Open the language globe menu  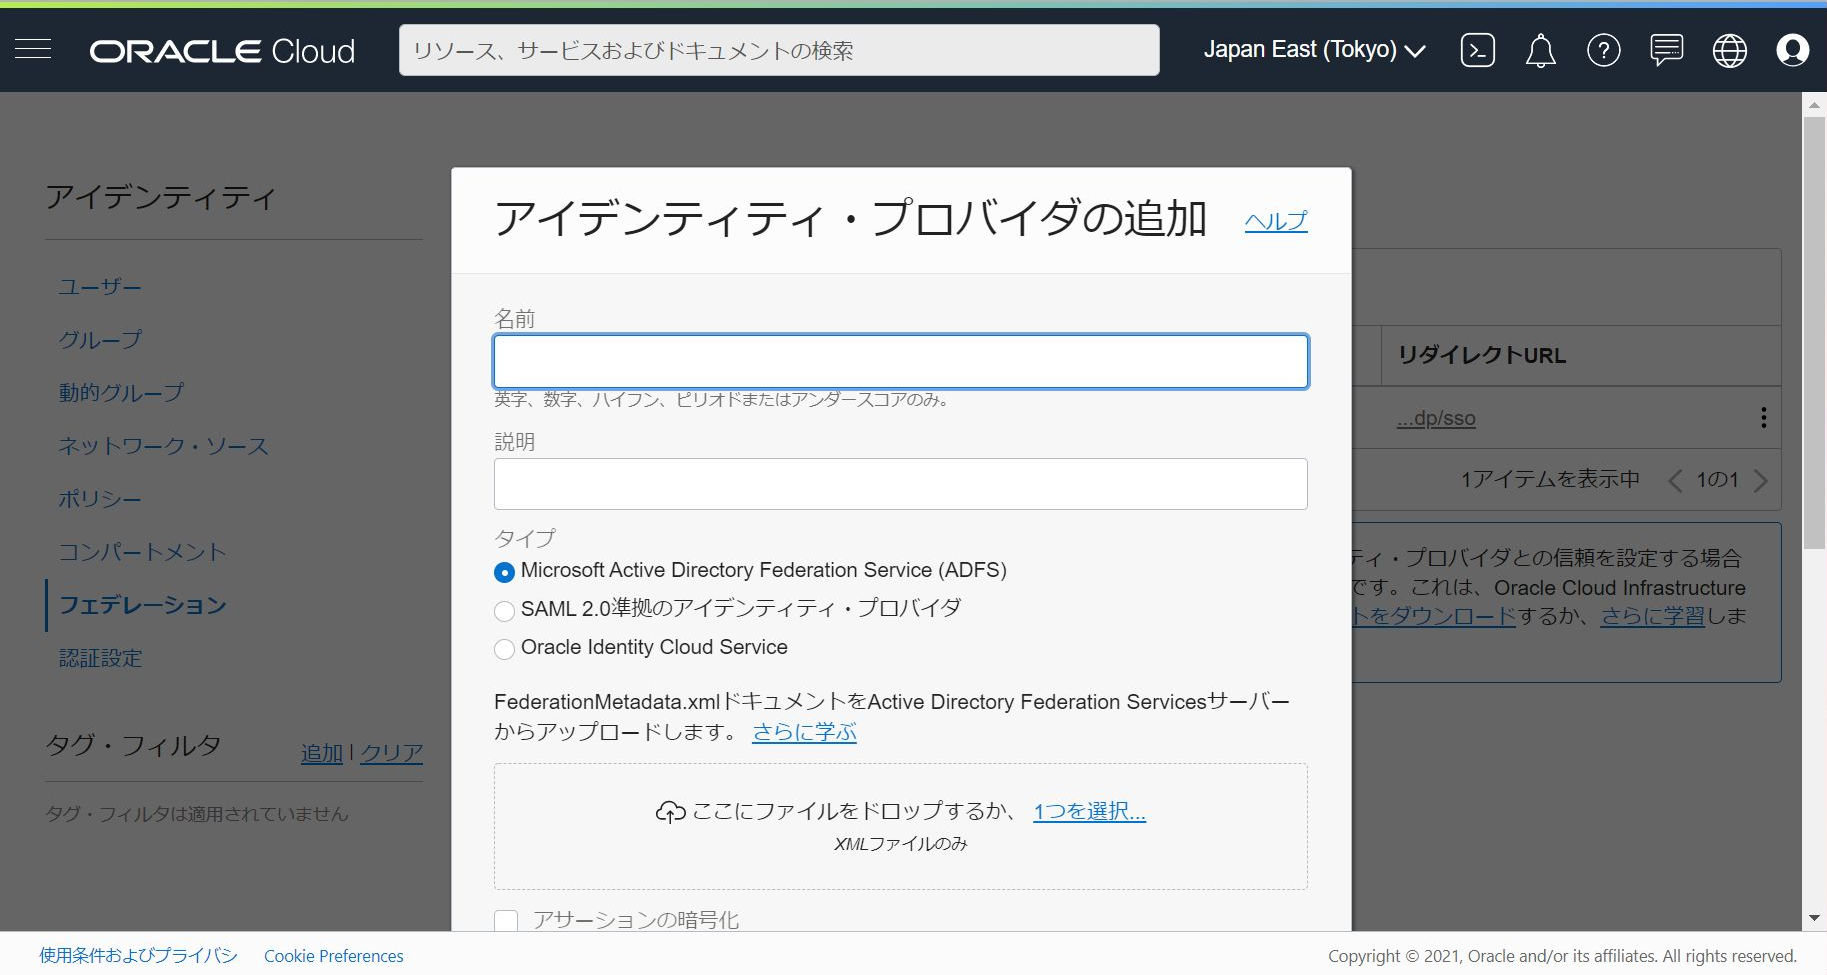(1729, 50)
